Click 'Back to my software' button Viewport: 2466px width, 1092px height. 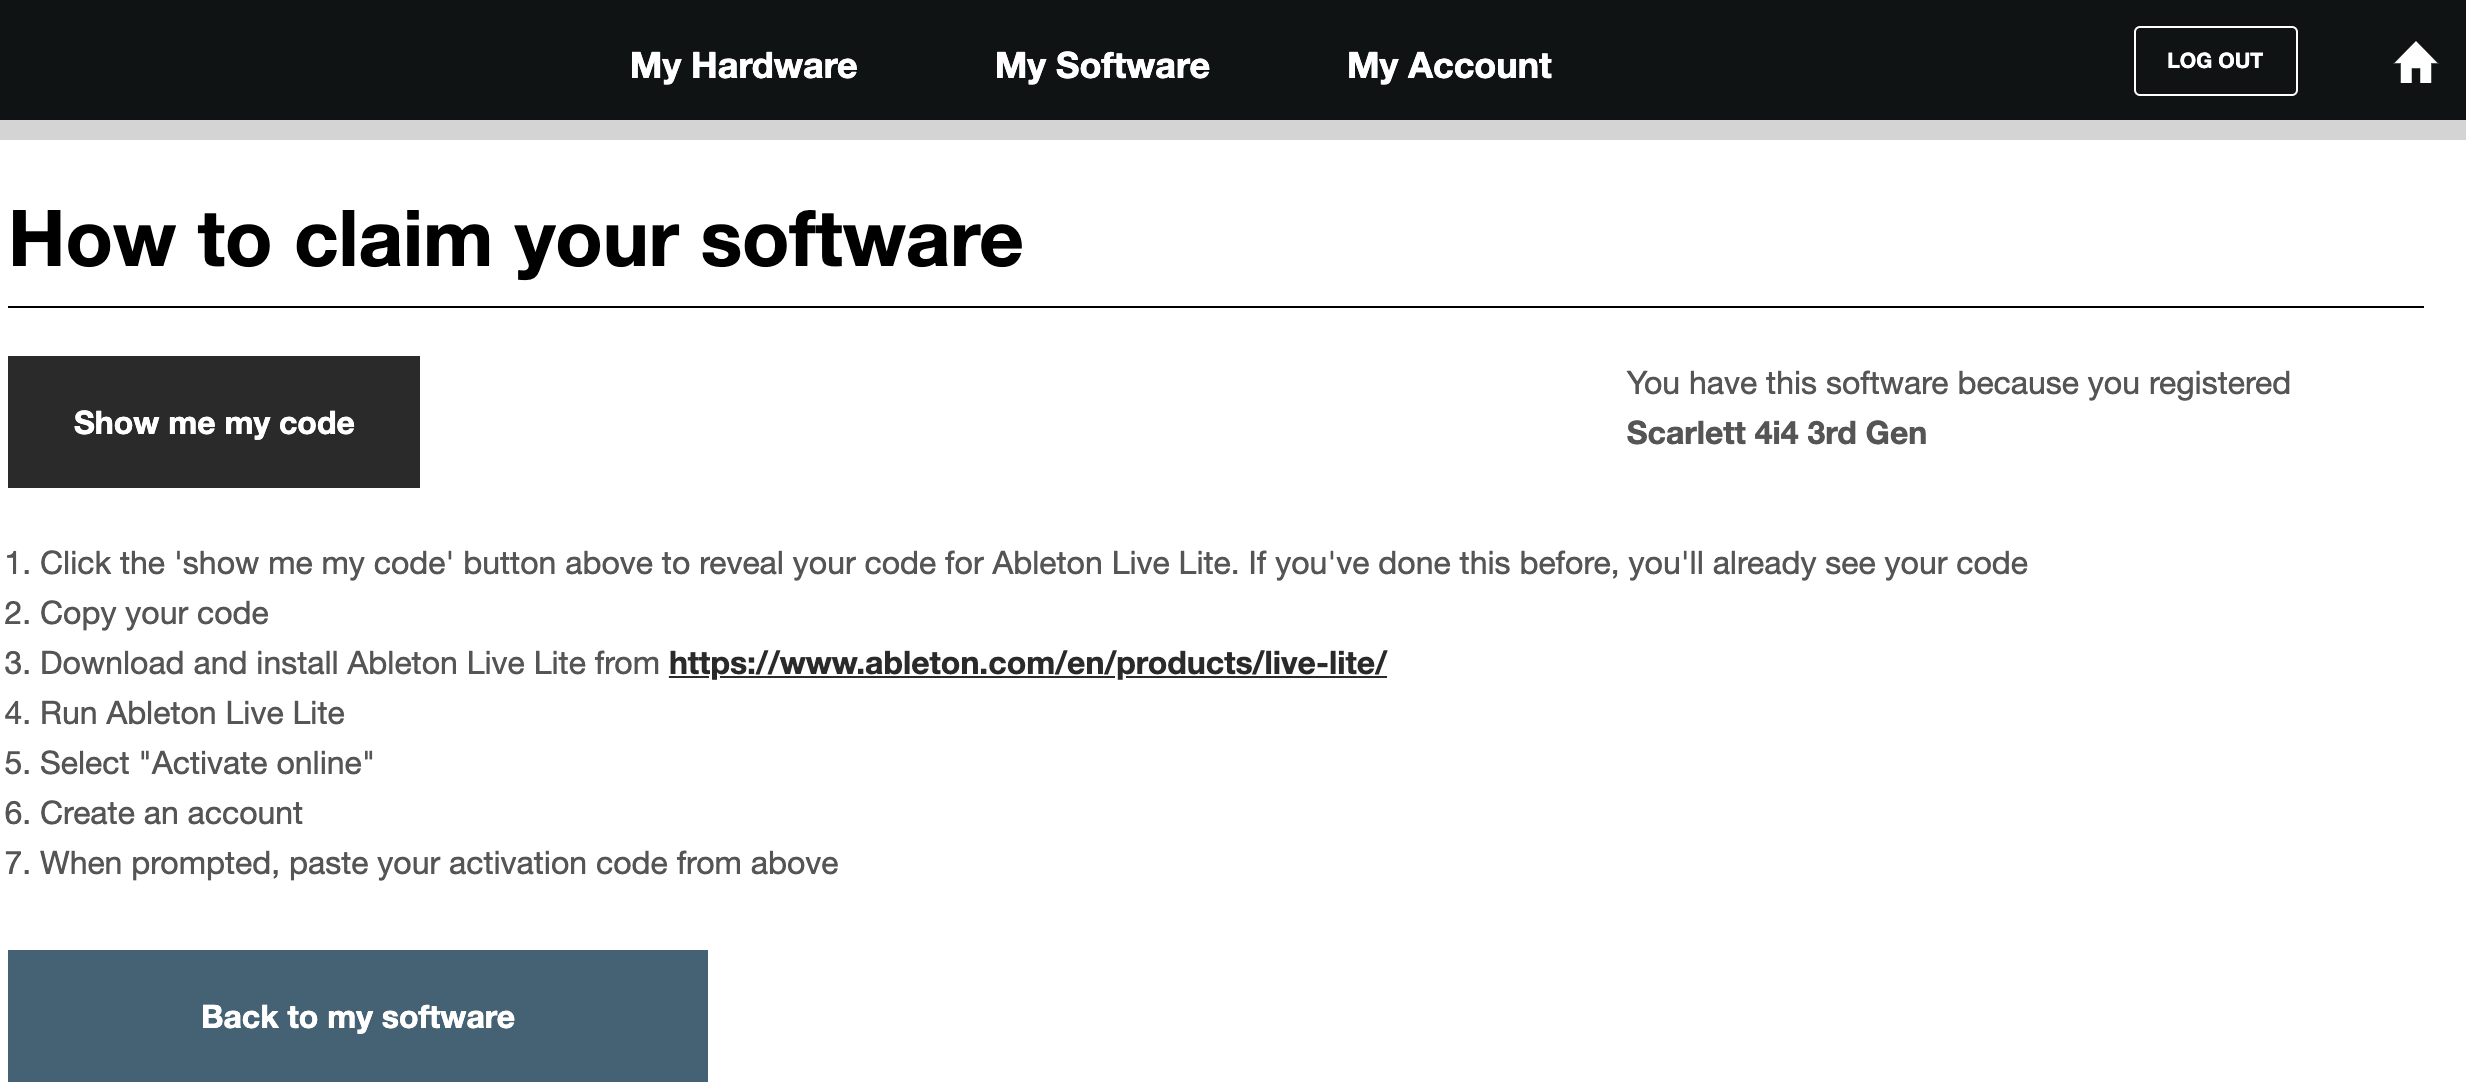point(360,1016)
